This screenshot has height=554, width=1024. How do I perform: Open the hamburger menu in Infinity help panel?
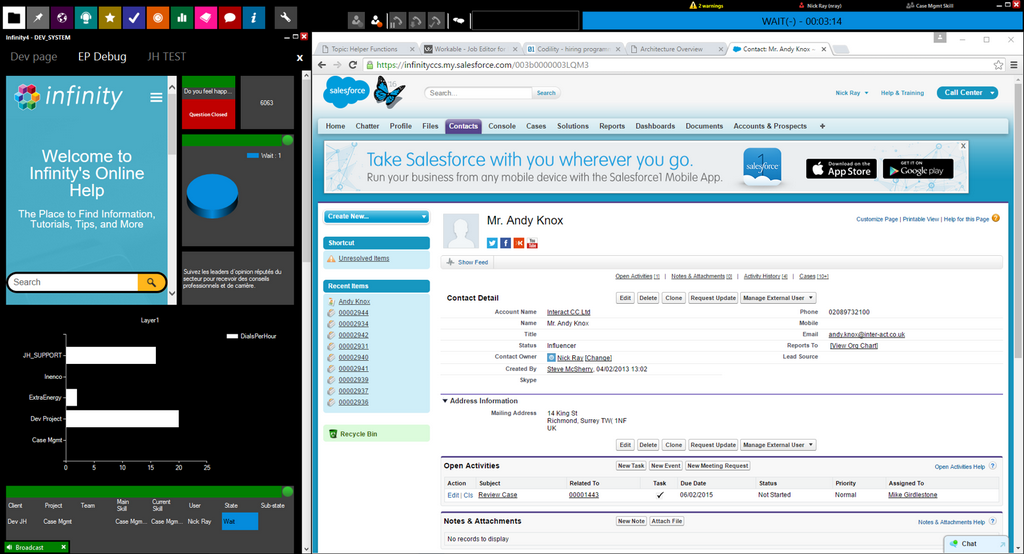156,97
